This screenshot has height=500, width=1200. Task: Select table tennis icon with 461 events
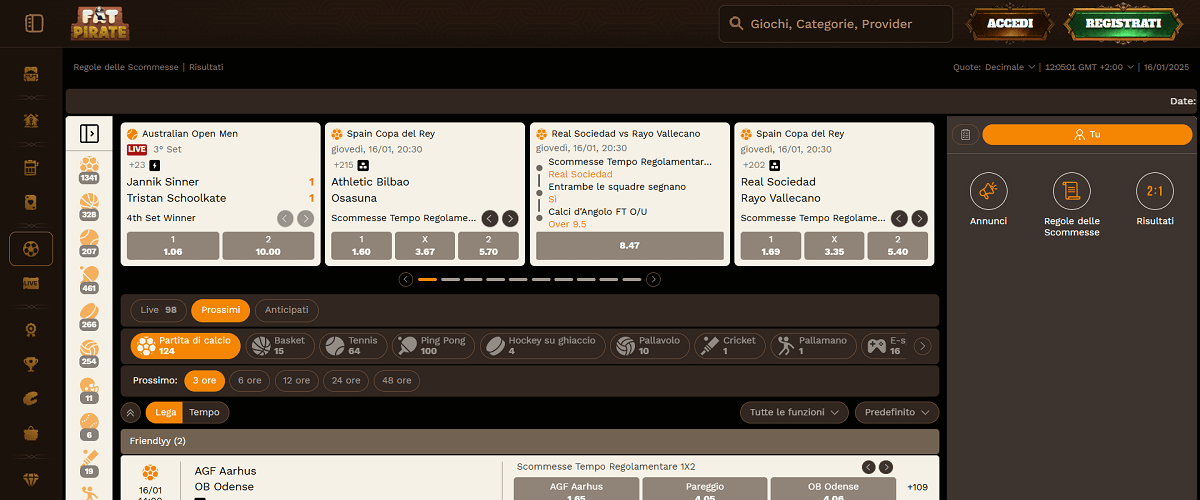click(89, 280)
